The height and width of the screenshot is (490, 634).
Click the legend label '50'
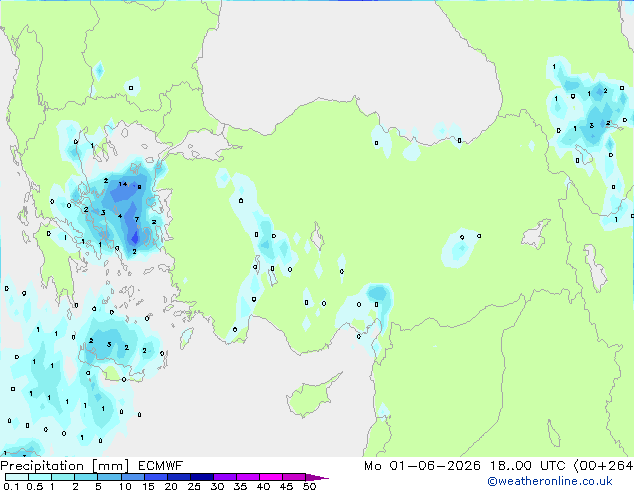tap(309, 486)
